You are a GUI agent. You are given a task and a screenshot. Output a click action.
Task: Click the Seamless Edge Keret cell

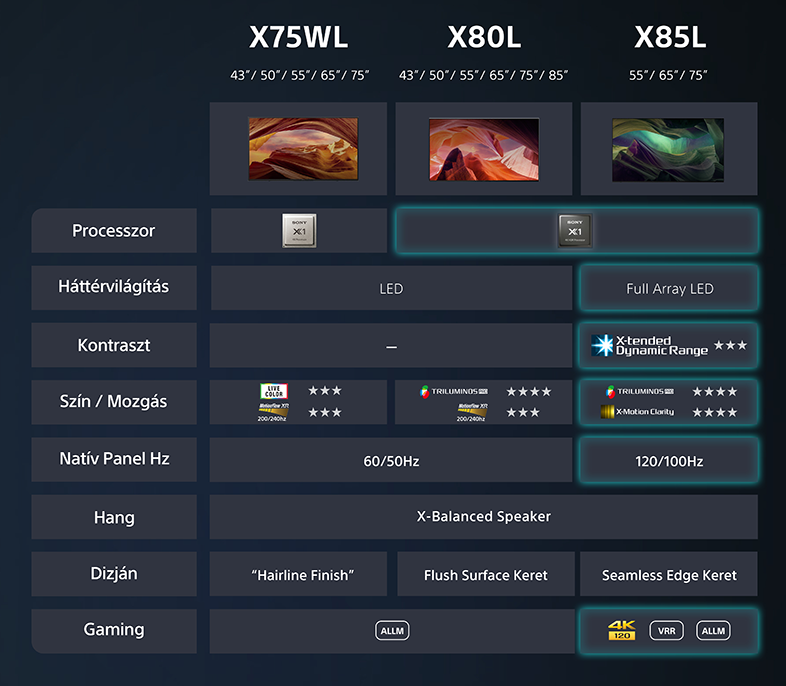[669, 574]
